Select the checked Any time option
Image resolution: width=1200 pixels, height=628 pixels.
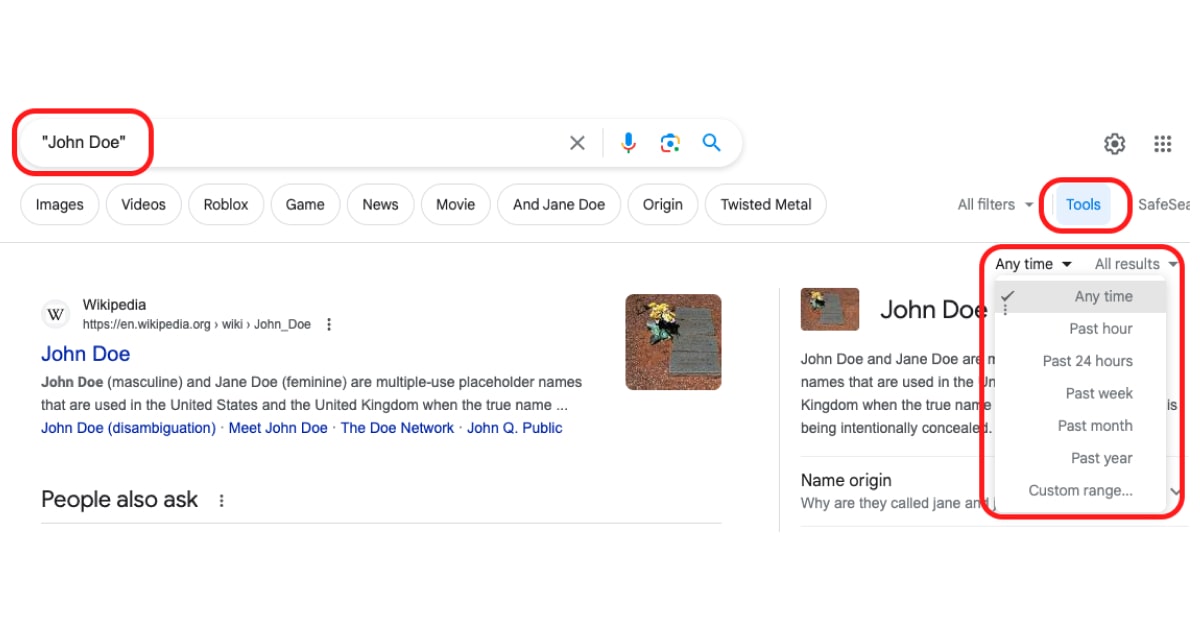[1081, 296]
